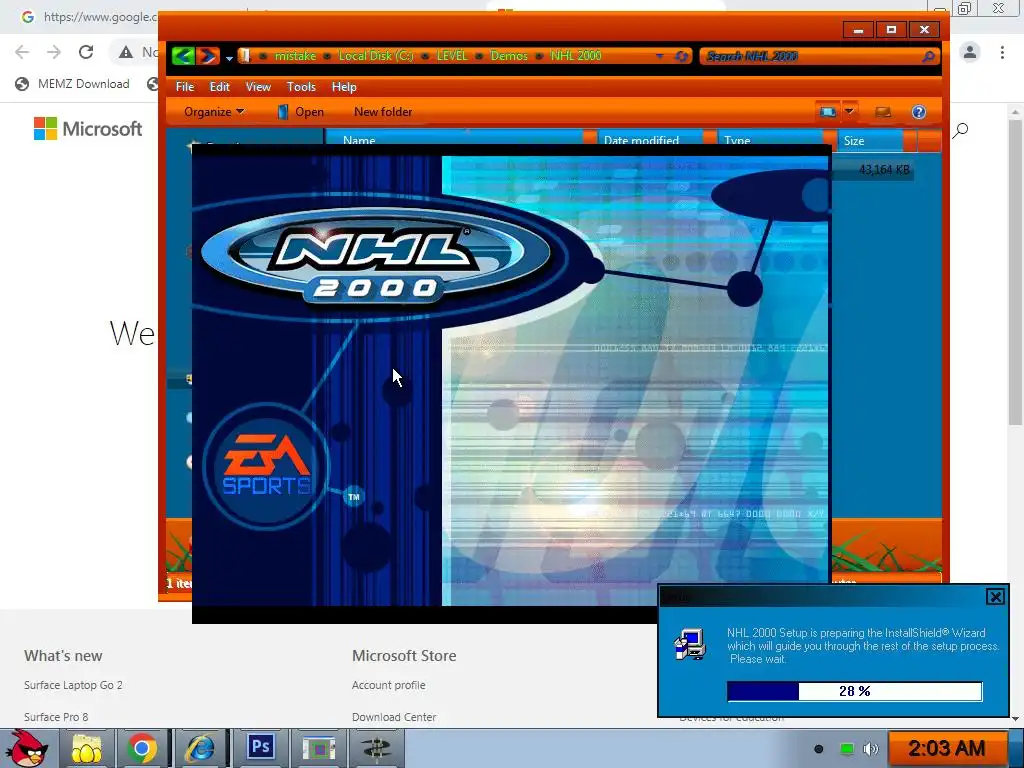Open the folder icon on taskbar

click(x=86, y=748)
